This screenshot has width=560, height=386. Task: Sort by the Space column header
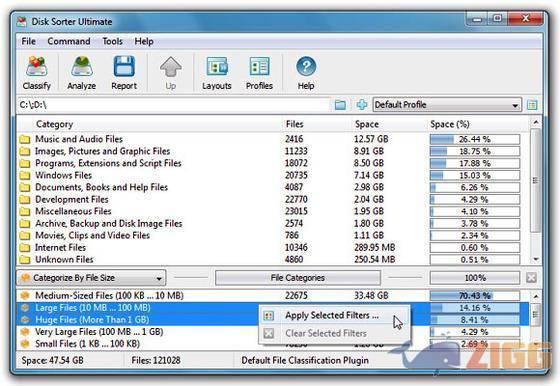[367, 124]
